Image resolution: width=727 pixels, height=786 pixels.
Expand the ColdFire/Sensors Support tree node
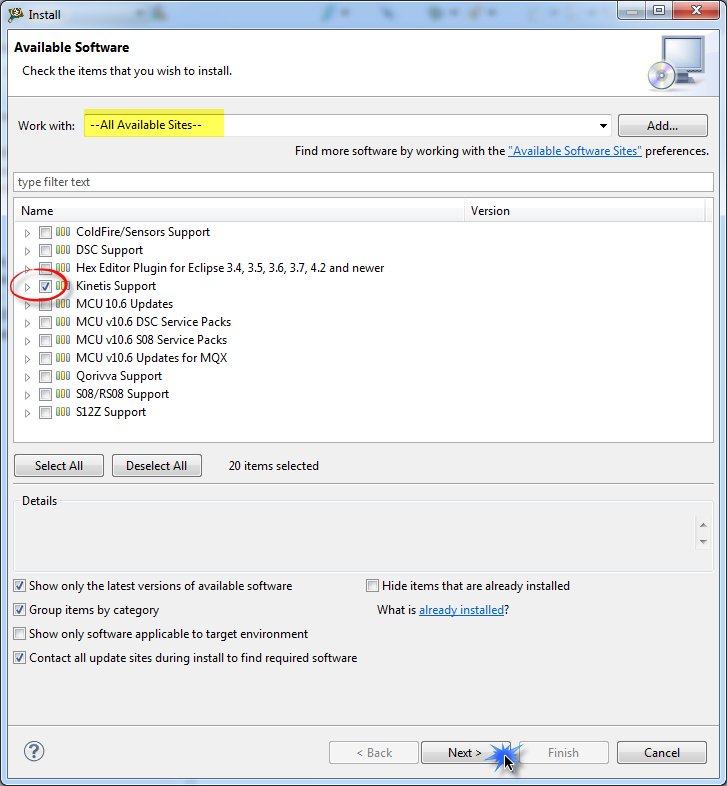tap(28, 233)
